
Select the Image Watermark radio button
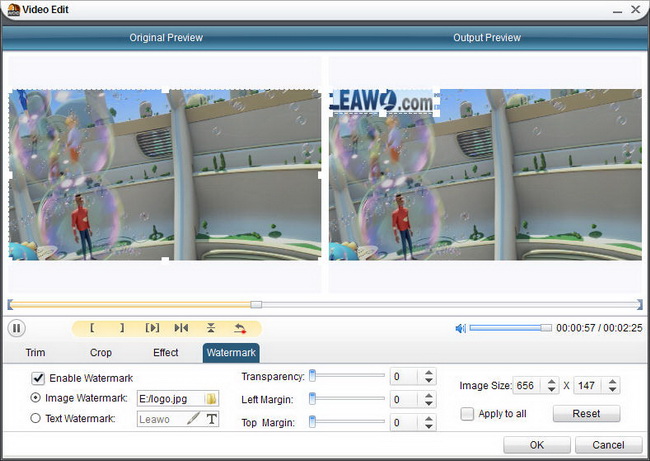coord(36,398)
